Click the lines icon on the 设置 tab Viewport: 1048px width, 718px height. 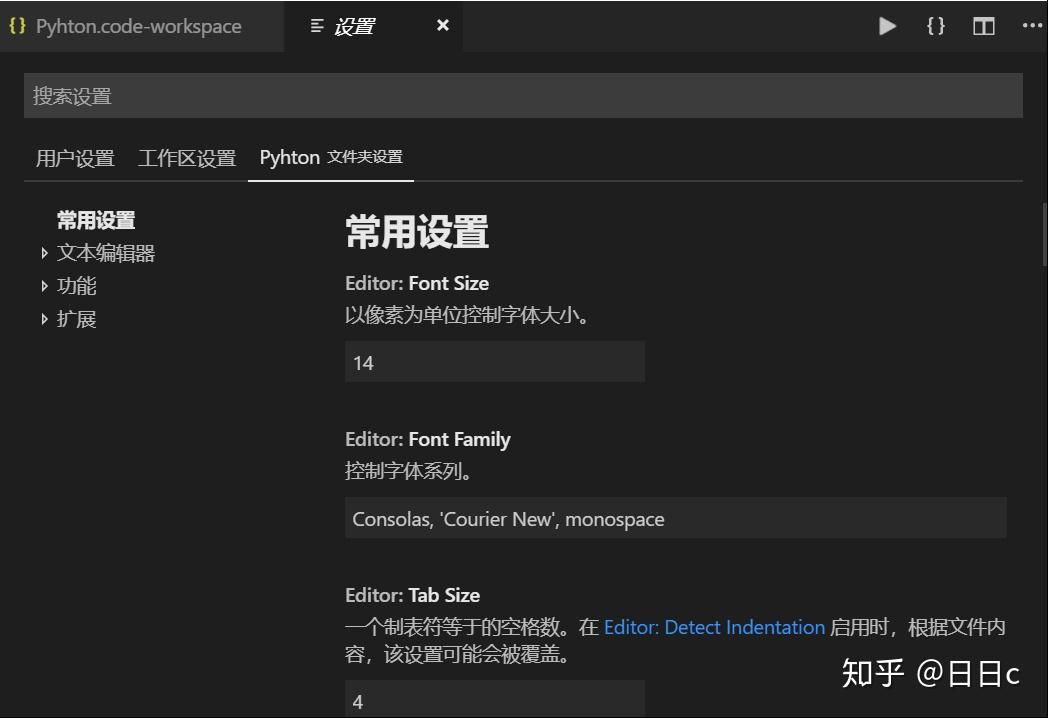click(317, 26)
